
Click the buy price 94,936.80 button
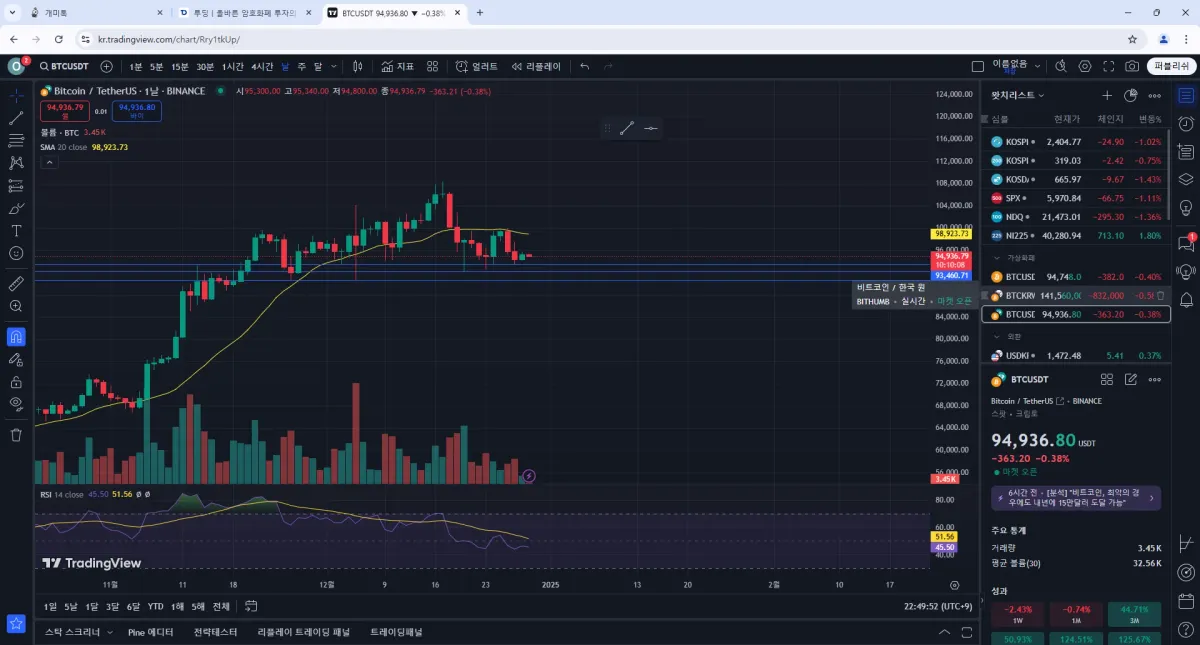point(137,110)
